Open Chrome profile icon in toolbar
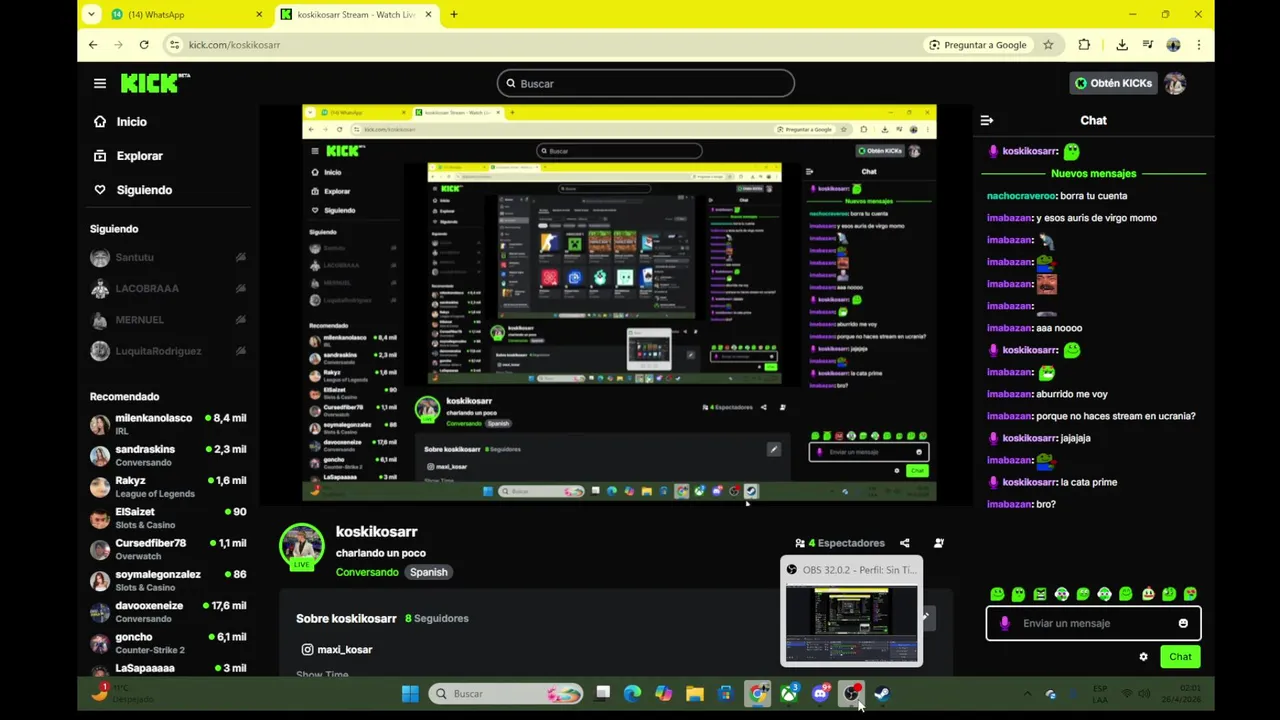 click(1173, 45)
